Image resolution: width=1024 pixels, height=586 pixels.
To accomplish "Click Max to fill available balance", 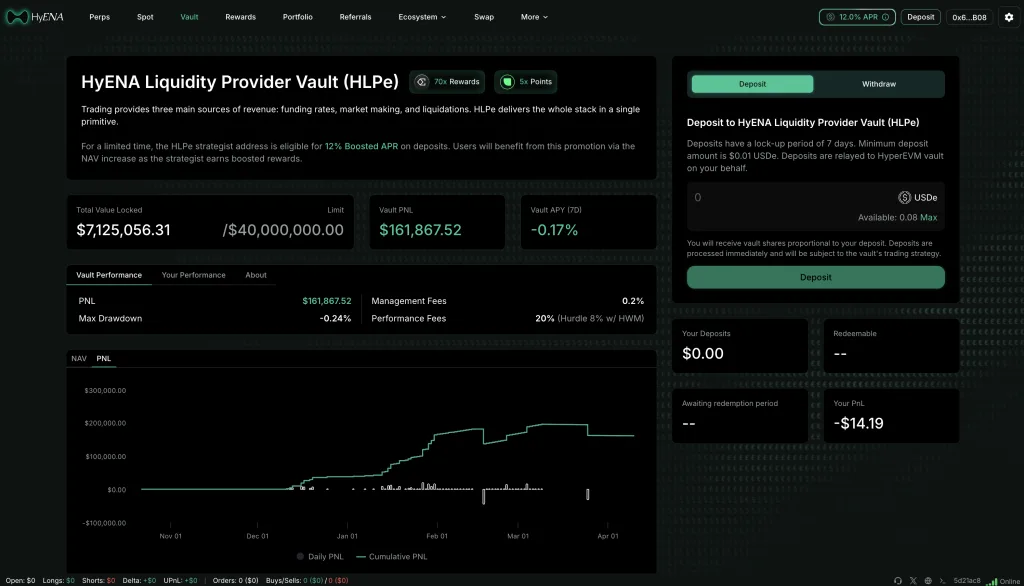I will (x=929, y=218).
